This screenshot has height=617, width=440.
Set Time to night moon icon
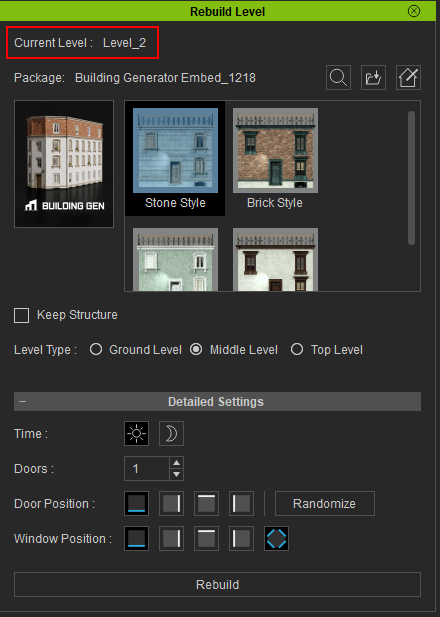[171, 433]
